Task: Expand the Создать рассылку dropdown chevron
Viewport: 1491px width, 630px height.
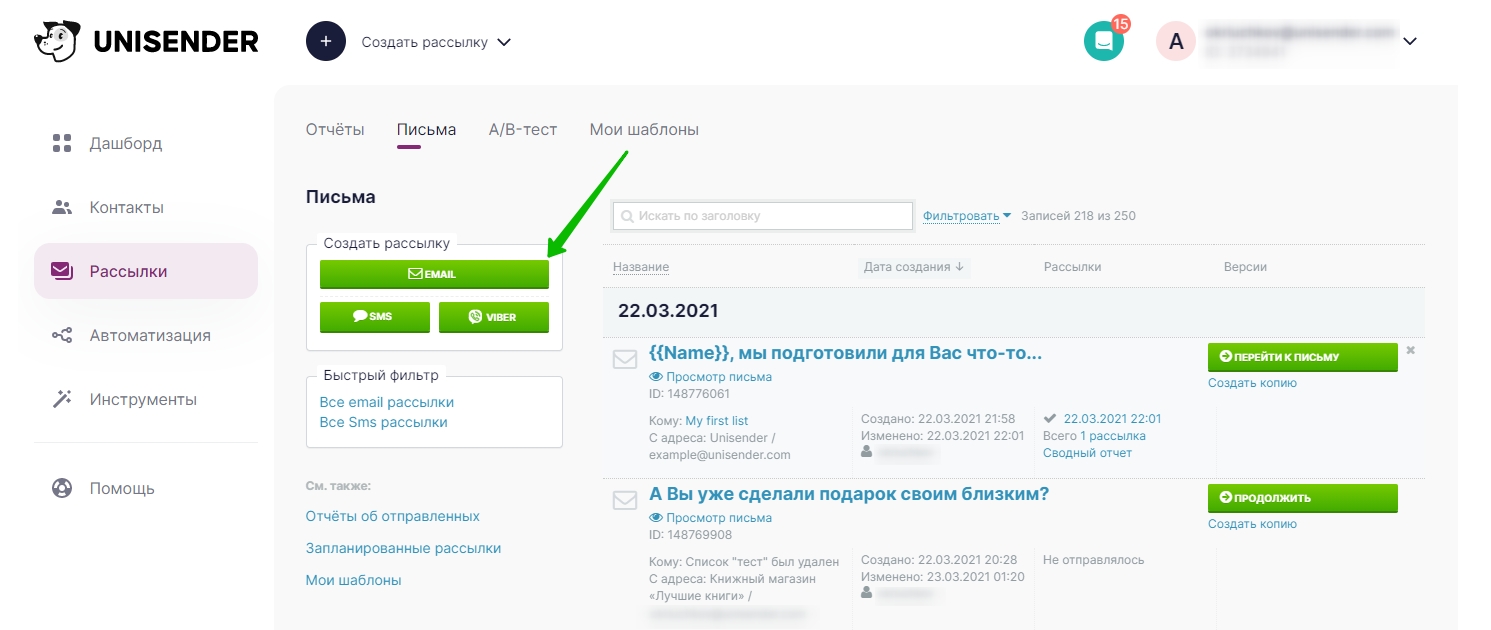Action: coord(504,43)
